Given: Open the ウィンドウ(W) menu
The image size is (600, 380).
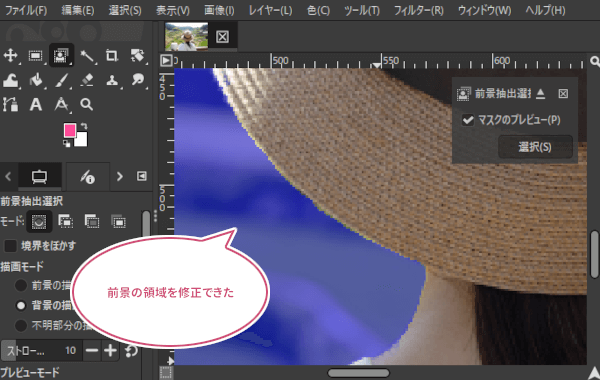Looking at the screenshot, I should [485, 10].
